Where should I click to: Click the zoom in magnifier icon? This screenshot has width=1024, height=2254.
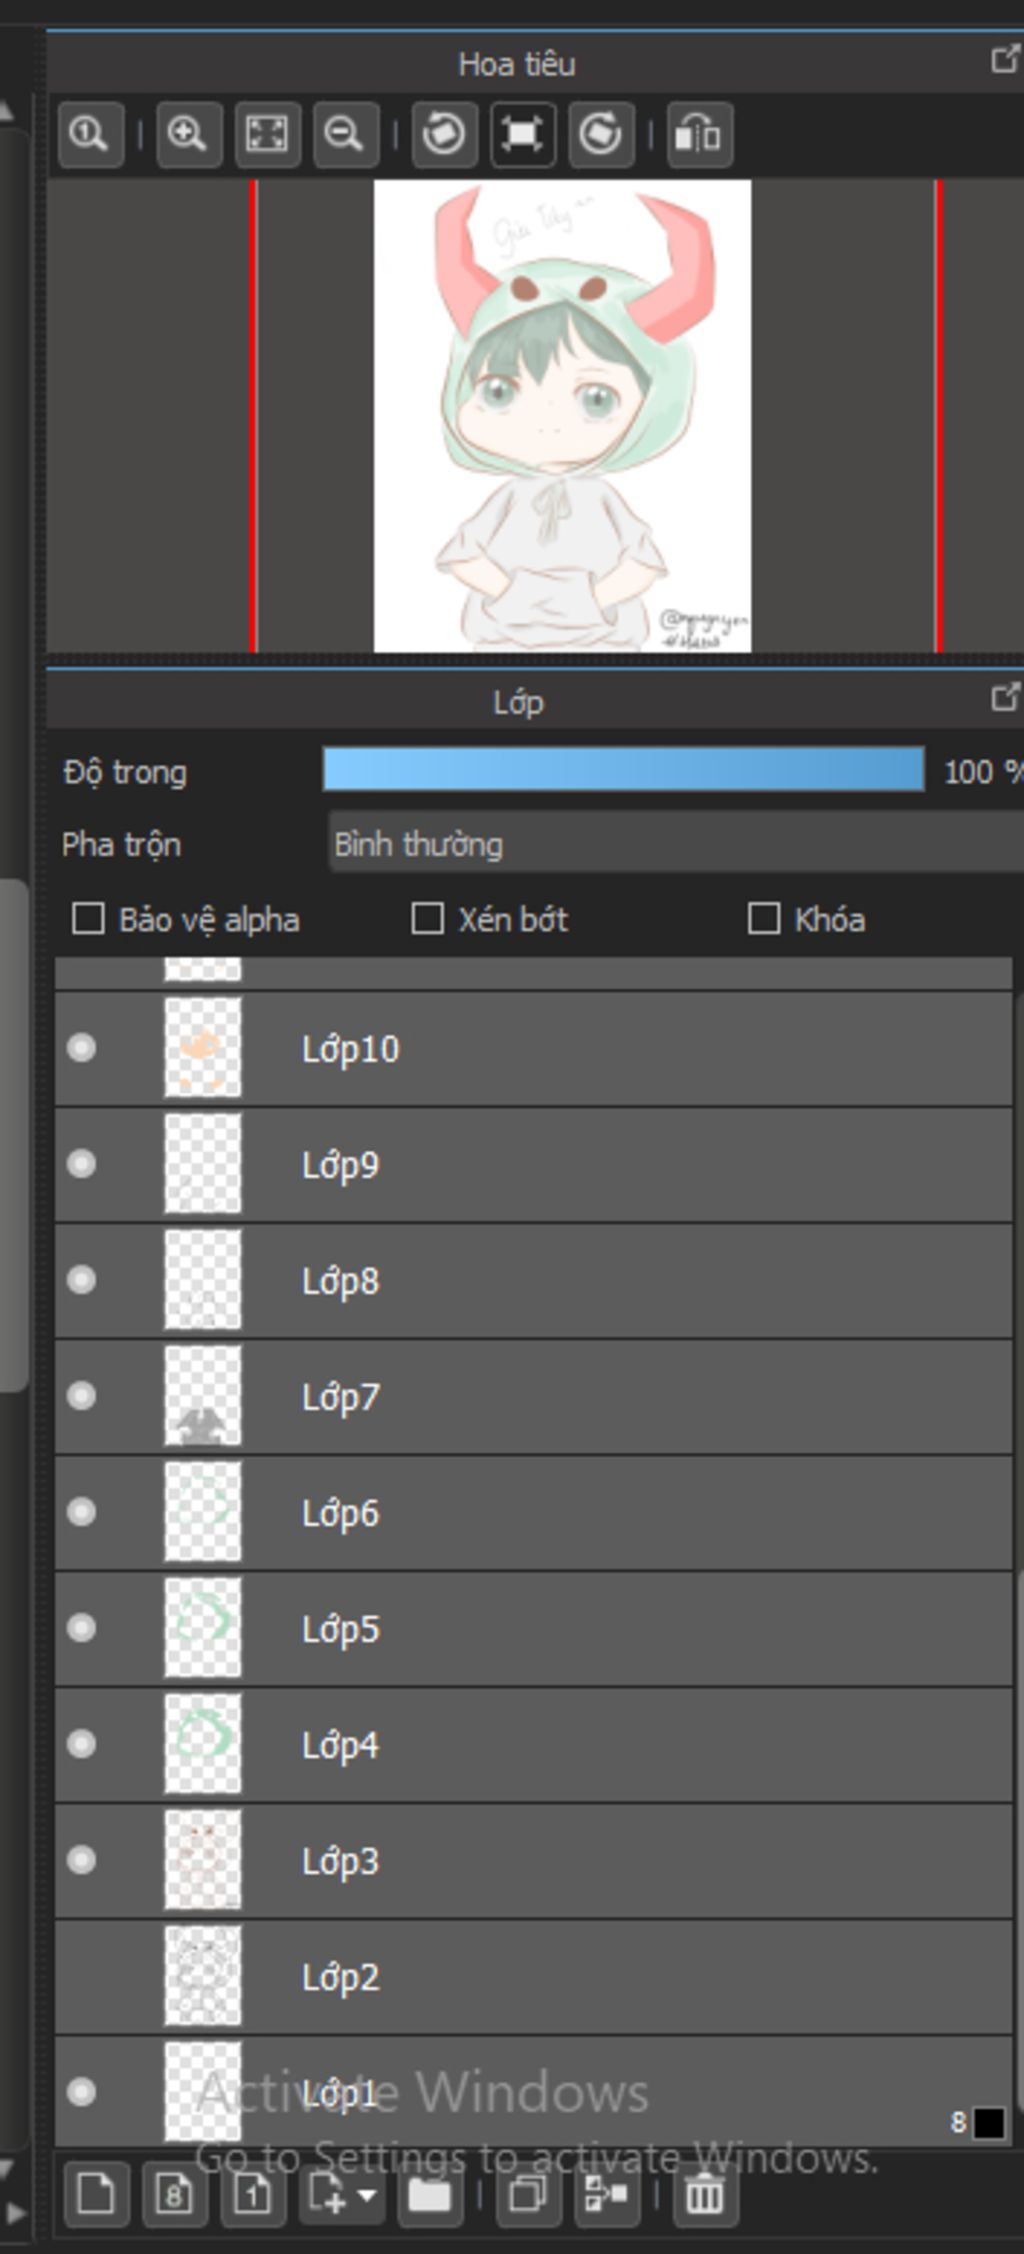click(188, 134)
